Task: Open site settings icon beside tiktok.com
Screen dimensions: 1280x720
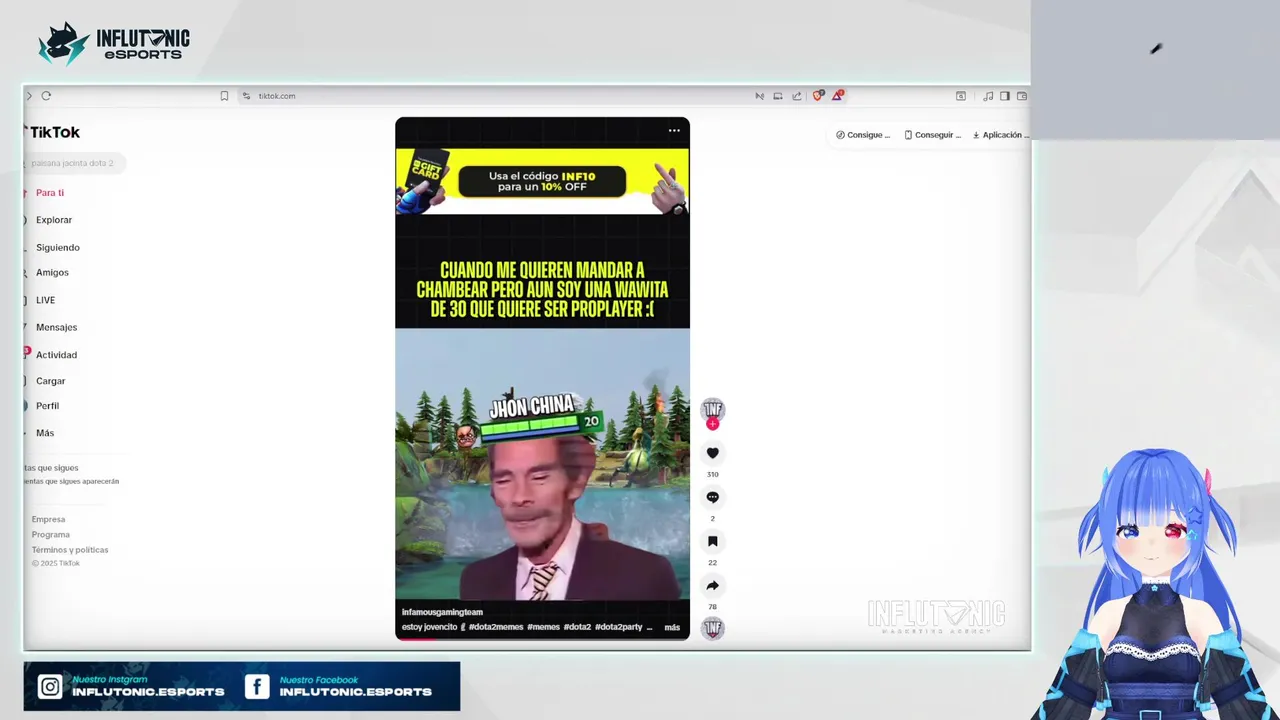Action: coord(246,96)
